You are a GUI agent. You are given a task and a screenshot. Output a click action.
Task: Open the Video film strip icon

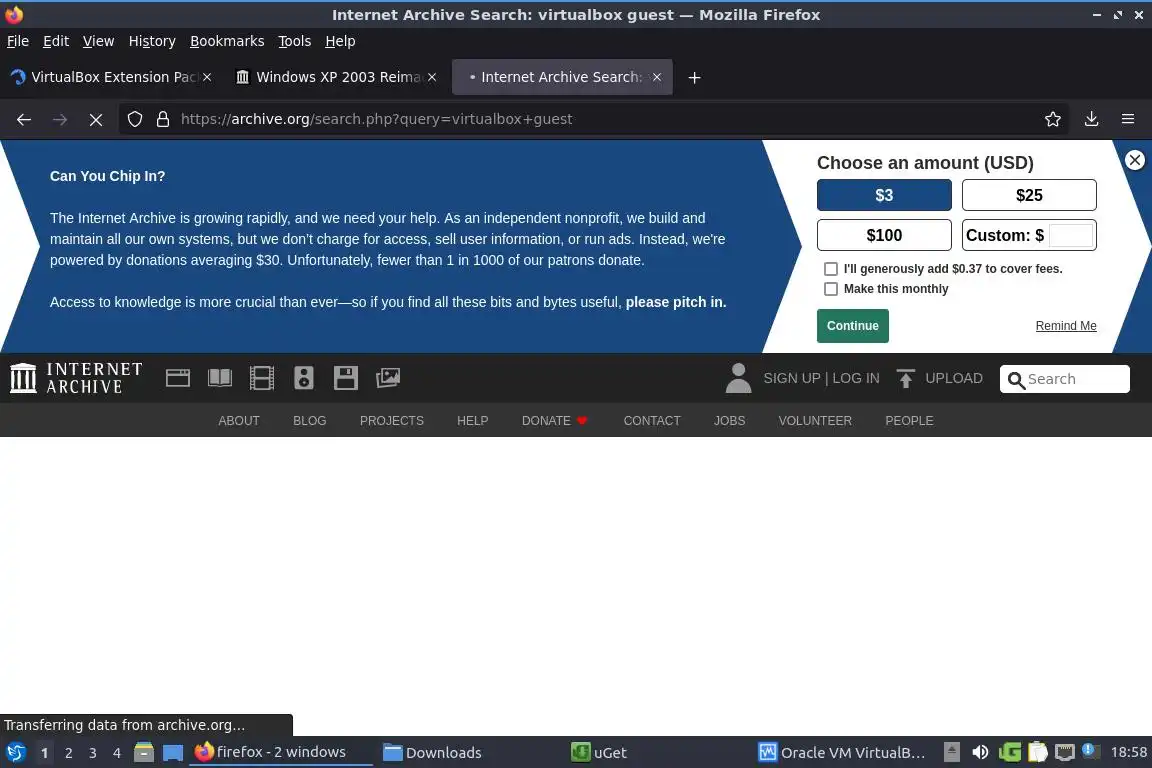[262, 378]
